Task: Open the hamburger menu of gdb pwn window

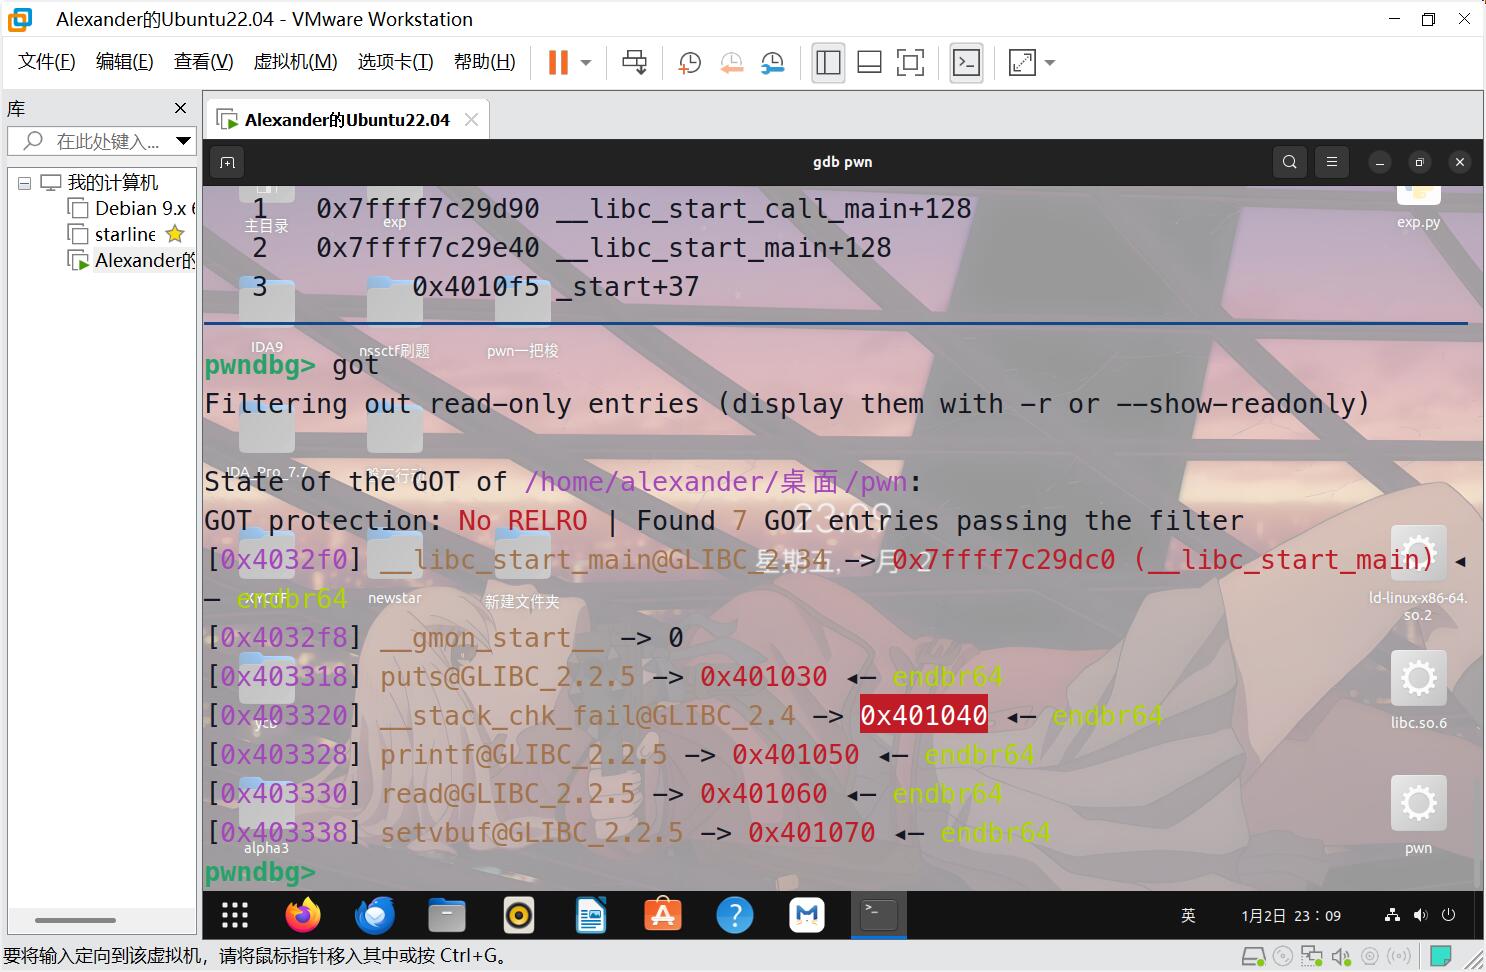Action: click(x=1331, y=161)
